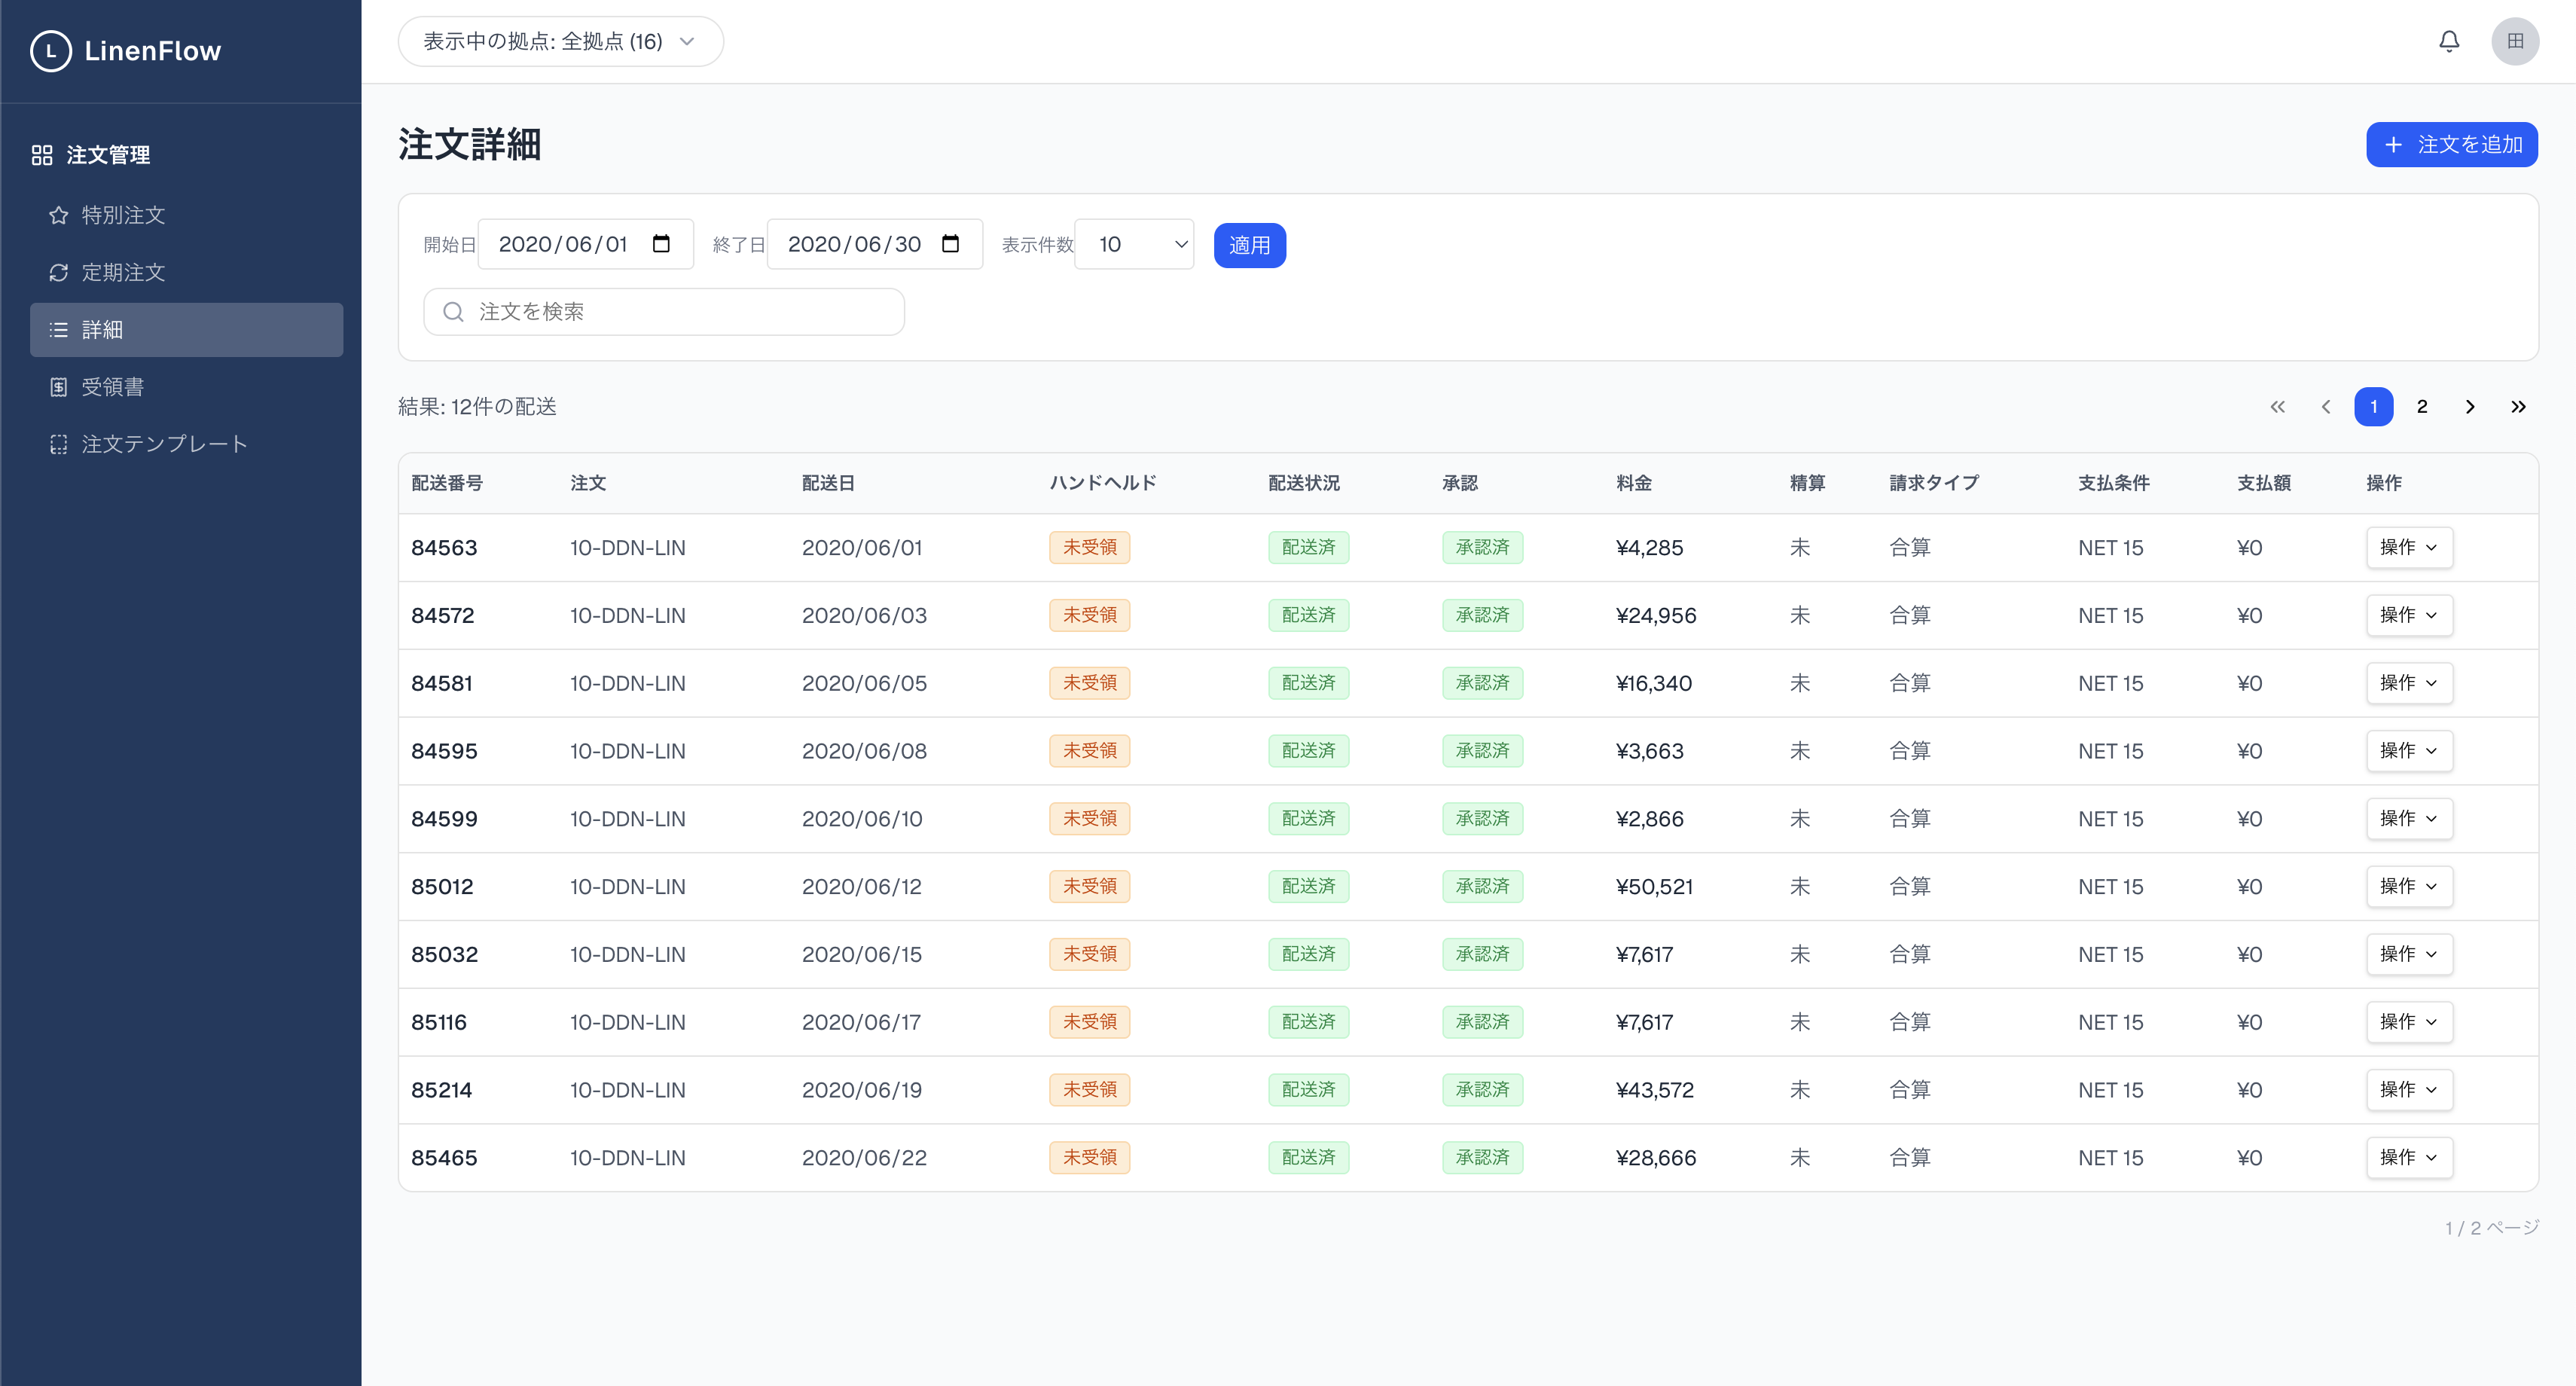Open the 表示中の拠点 location dropdown

point(560,41)
